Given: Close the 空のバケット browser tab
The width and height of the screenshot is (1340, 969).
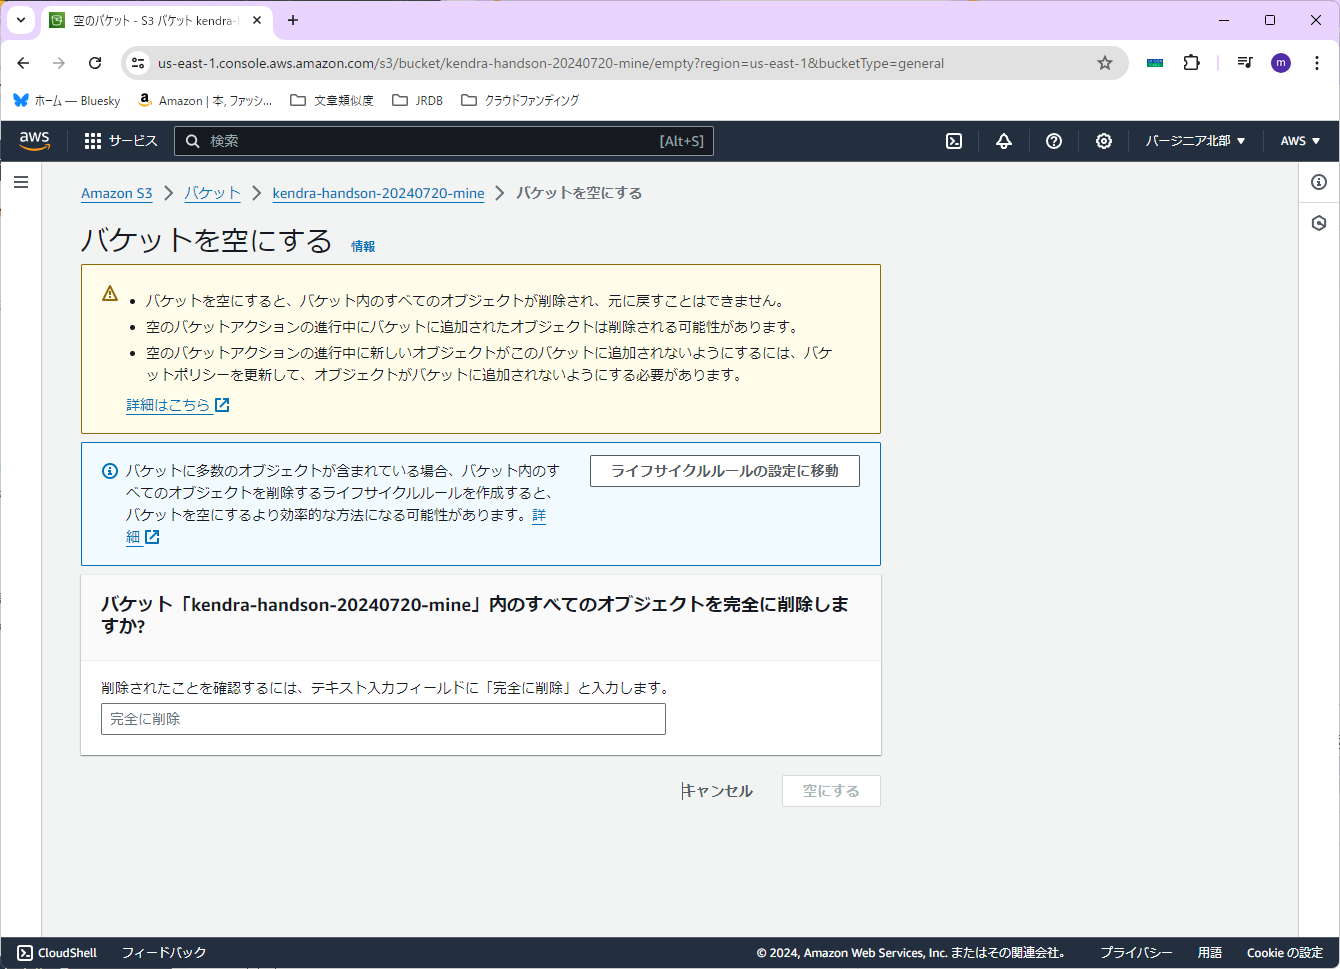Looking at the screenshot, I should point(257,20).
